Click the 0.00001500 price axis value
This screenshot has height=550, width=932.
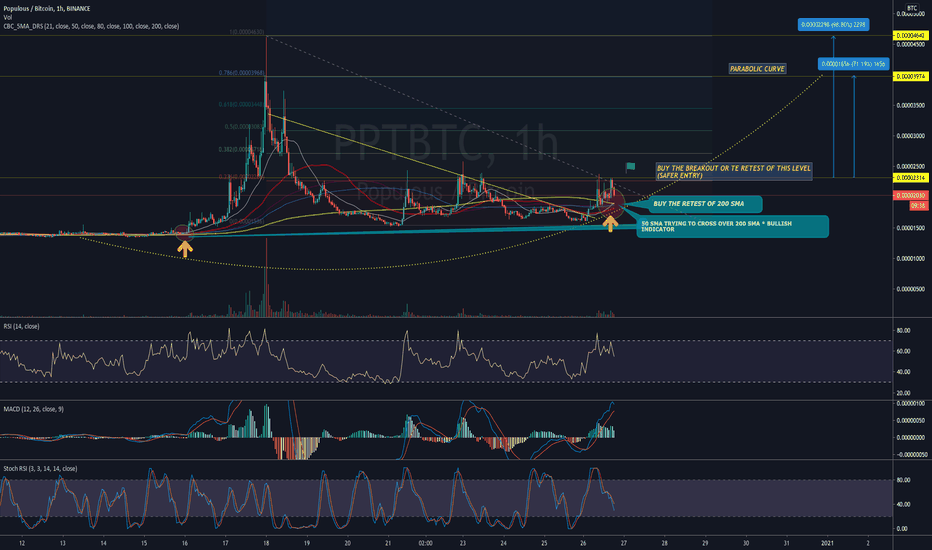tap(911, 228)
